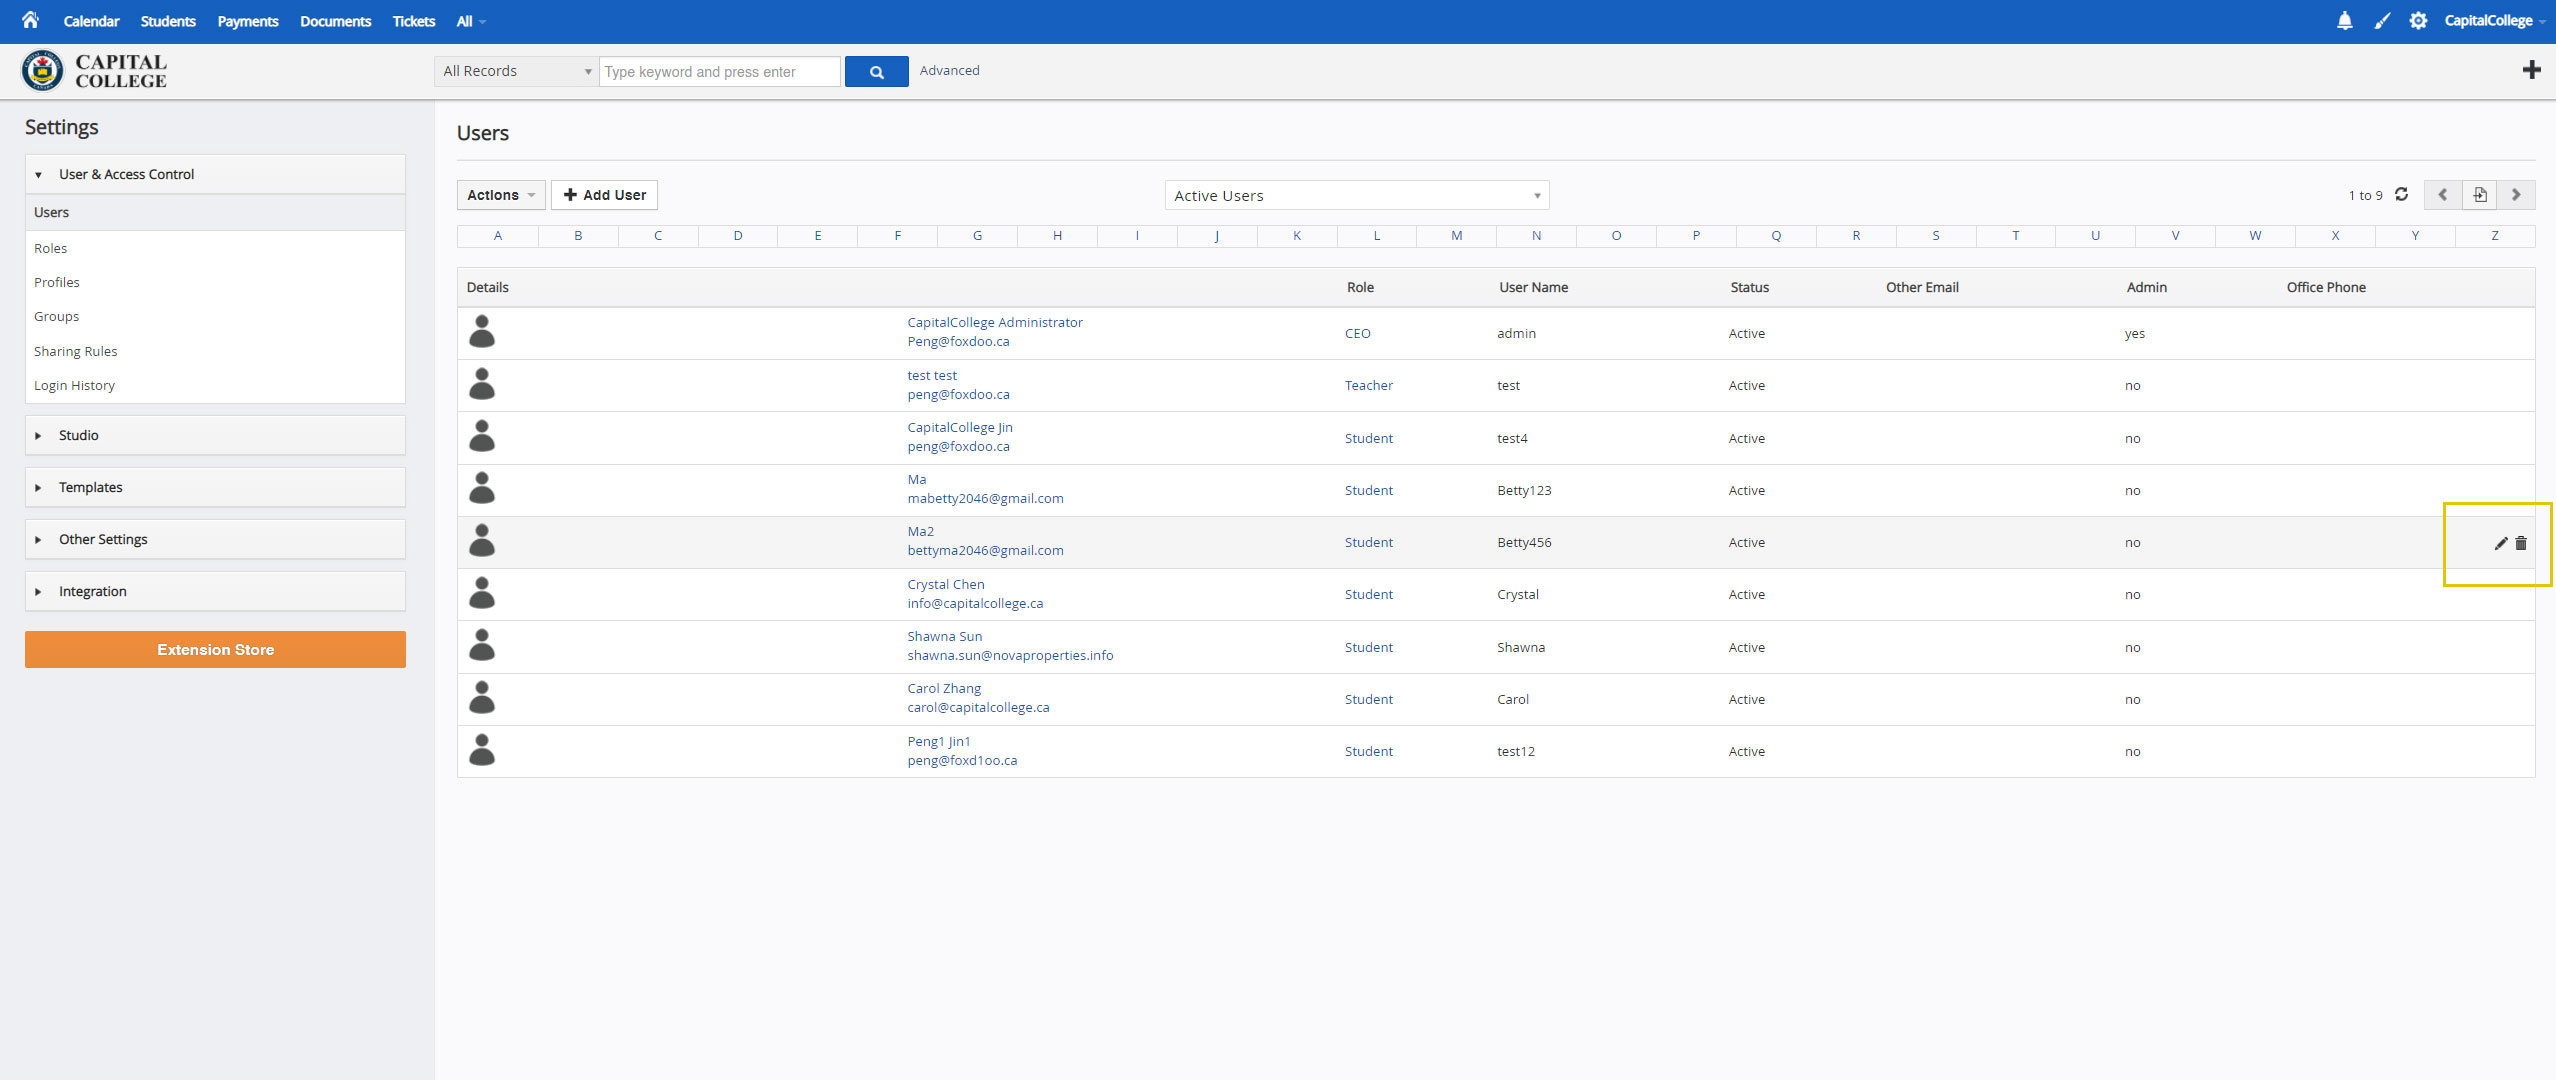Viewport: 2556px width, 1080px height.
Task: Open the notifications bell
Action: 2344,21
